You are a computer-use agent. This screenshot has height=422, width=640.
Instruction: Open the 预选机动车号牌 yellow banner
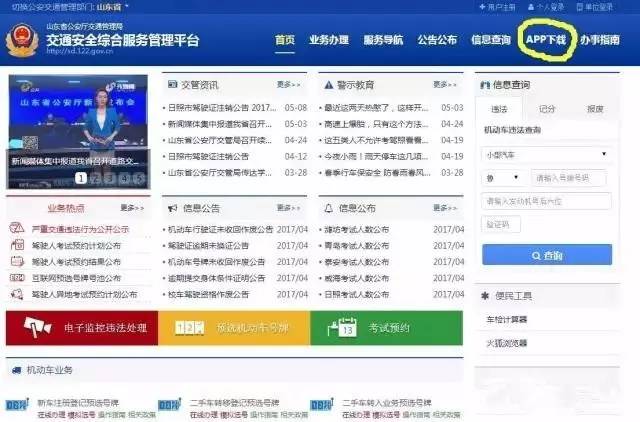[x=234, y=328]
